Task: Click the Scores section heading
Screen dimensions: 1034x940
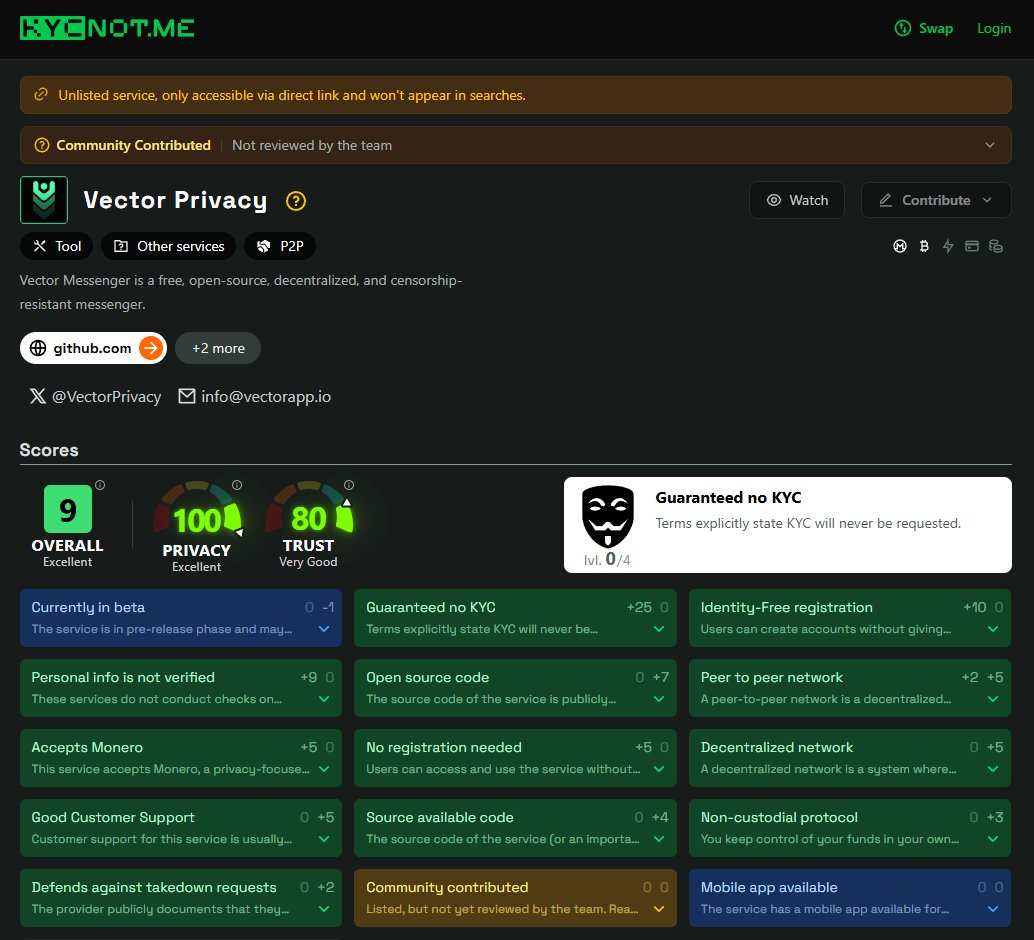Action: pos(49,450)
